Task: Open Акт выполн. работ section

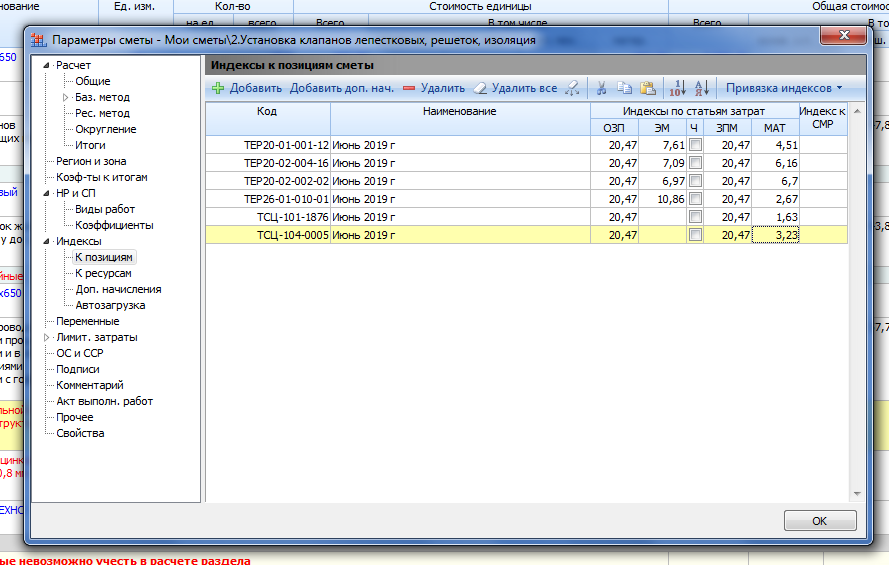Action: pyautogui.click(x=104, y=401)
